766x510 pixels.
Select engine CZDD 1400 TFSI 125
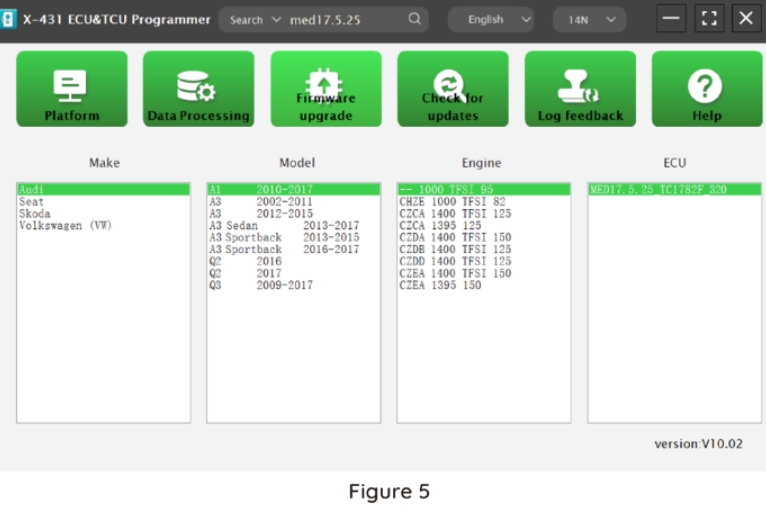484,261
